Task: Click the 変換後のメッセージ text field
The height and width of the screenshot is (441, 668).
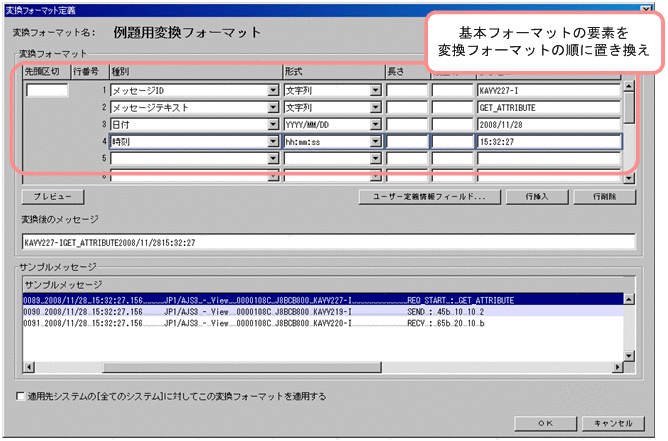Action: click(x=328, y=241)
